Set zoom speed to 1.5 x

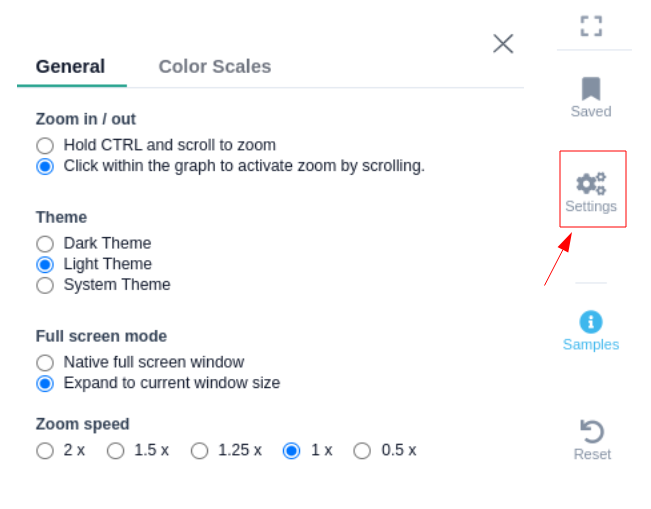pyautogui.click(x=115, y=451)
